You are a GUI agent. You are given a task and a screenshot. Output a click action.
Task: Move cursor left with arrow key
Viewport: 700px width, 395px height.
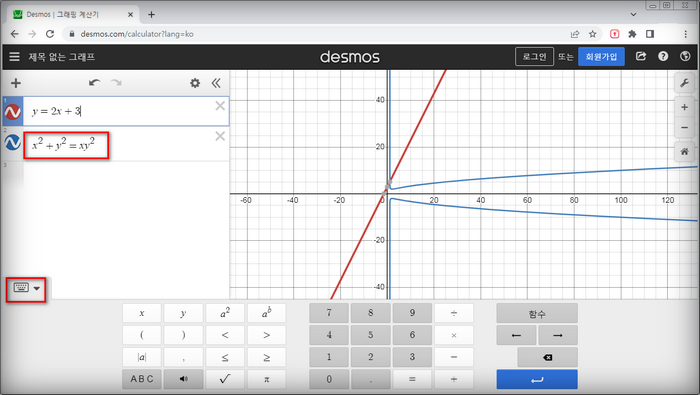[516, 335]
